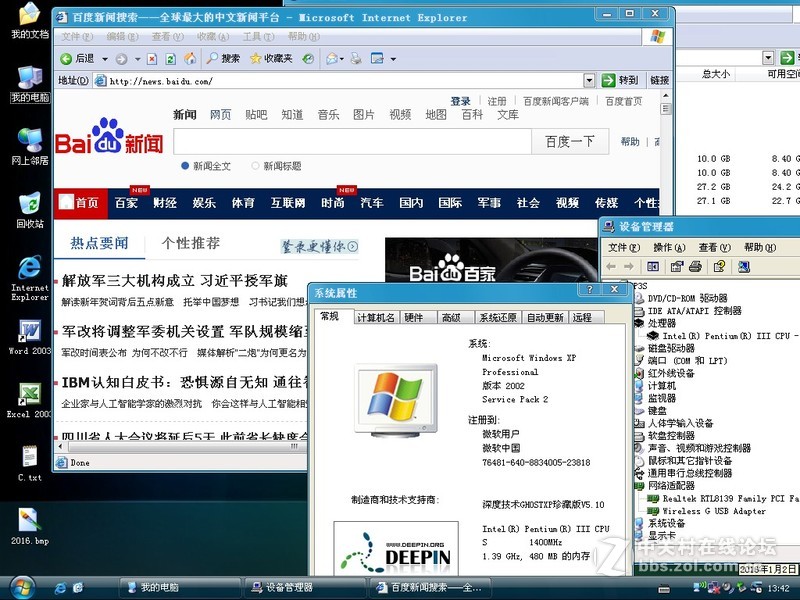Click the Baidu news search input field
The width and height of the screenshot is (800, 600).
[353, 141]
